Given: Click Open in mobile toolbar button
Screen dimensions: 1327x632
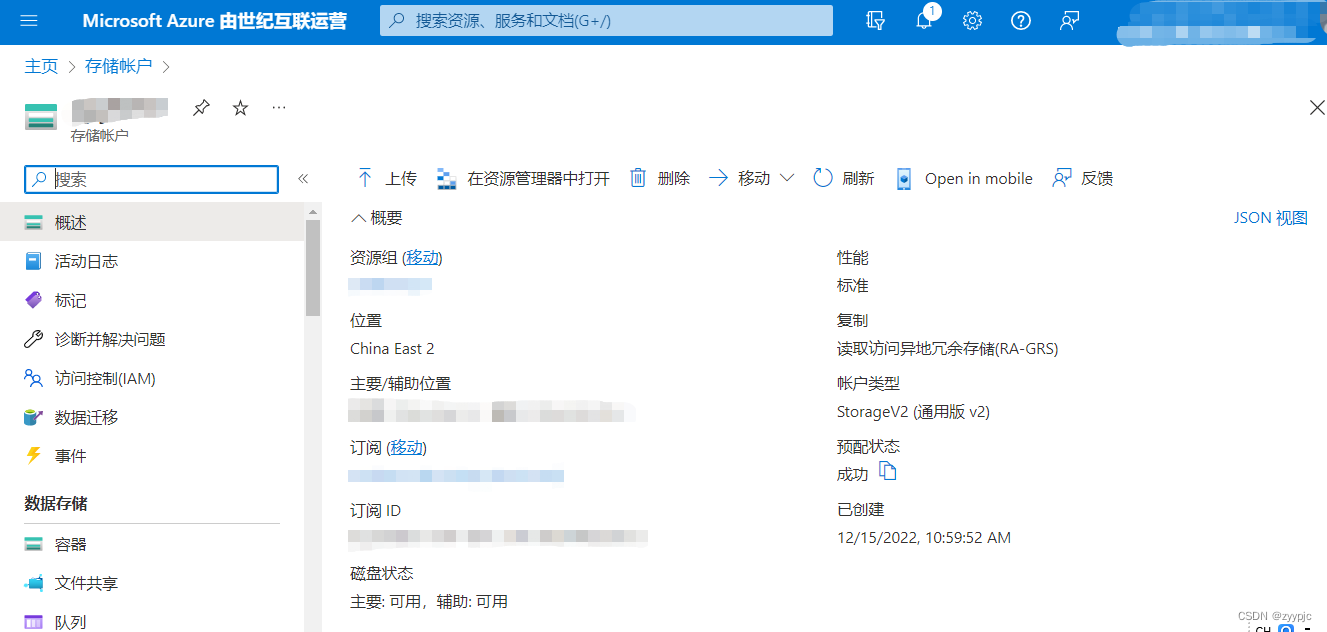Looking at the screenshot, I should tap(963, 179).
